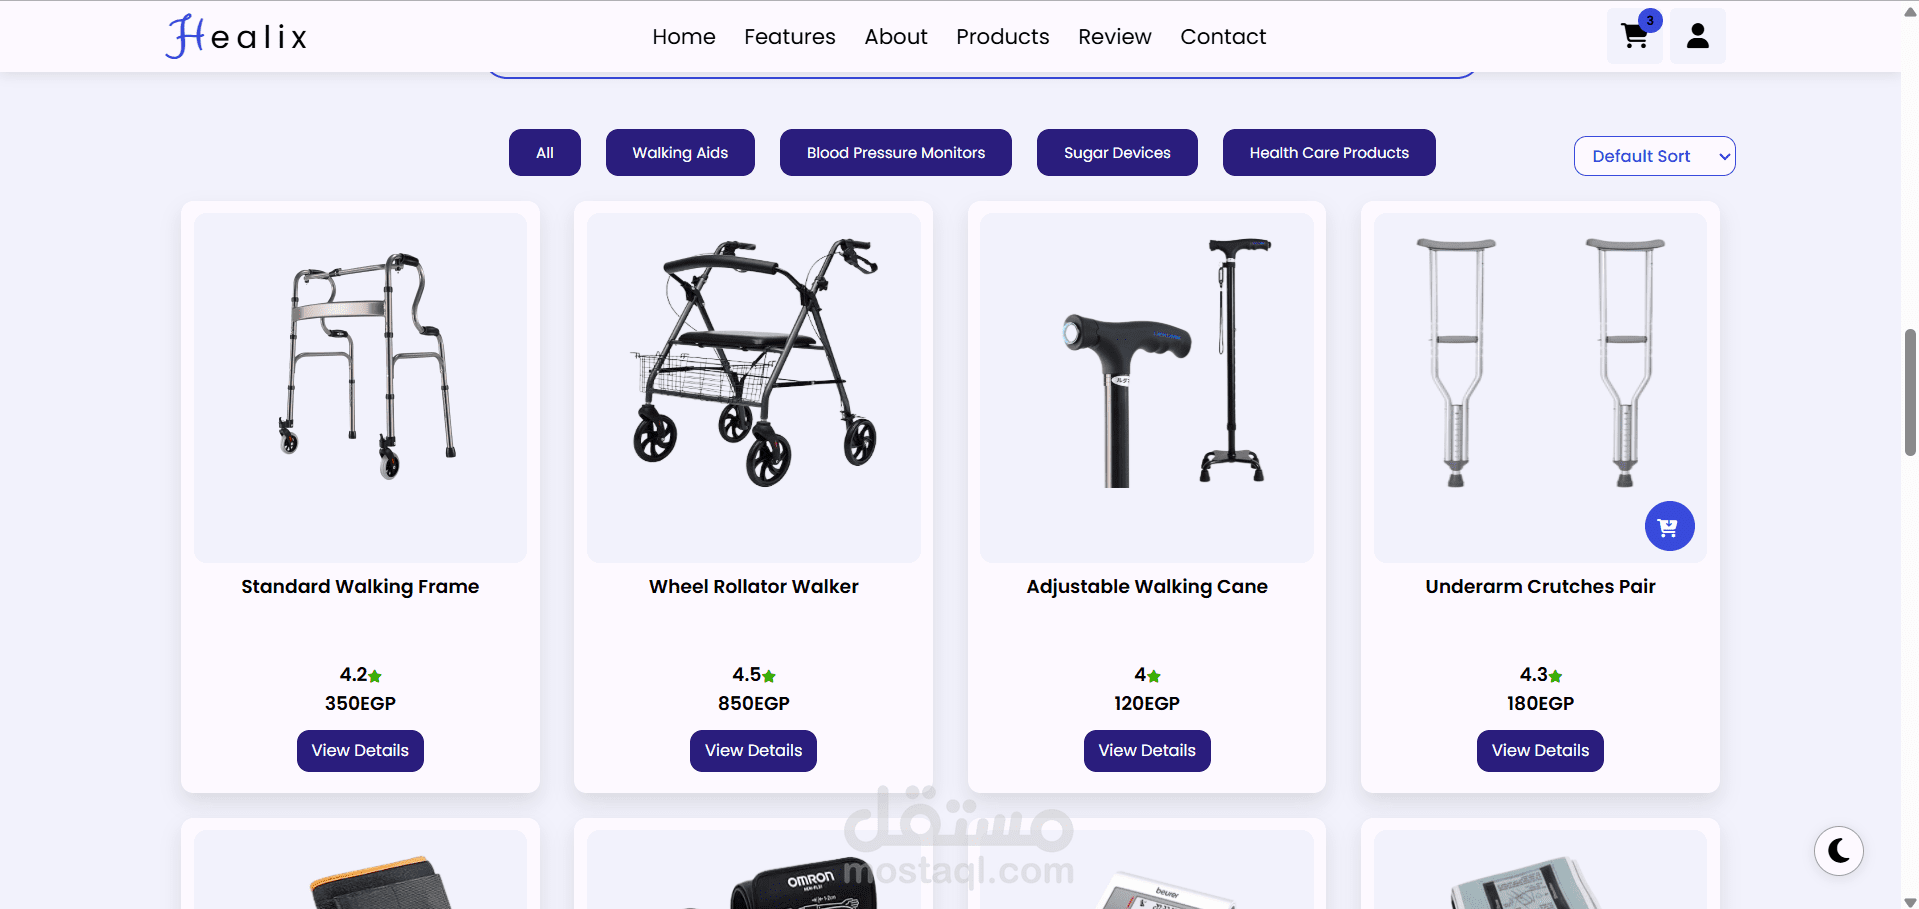This screenshot has height=909, width=1919.
Task: Go to the Features menu item
Action: pos(790,37)
